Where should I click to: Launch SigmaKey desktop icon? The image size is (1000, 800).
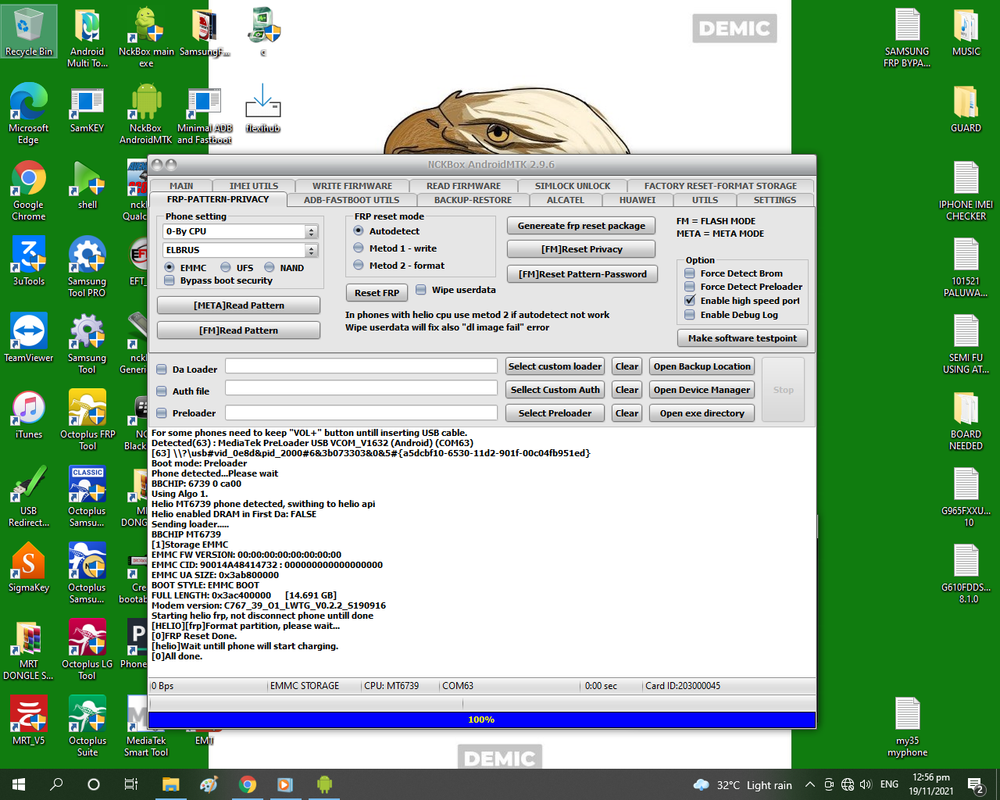pyautogui.click(x=29, y=568)
